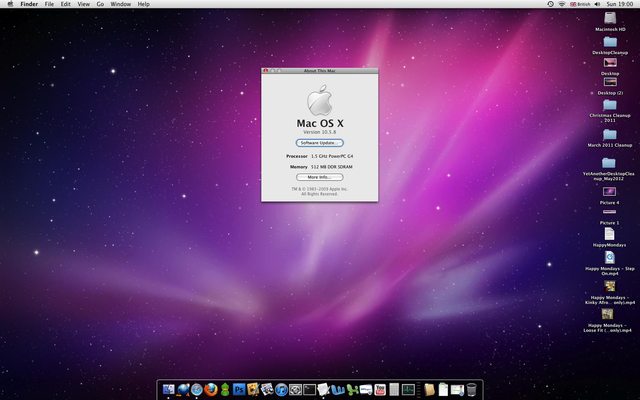Click the Finder icon in the dock
This screenshot has height=400, width=640.
pos(168,389)
